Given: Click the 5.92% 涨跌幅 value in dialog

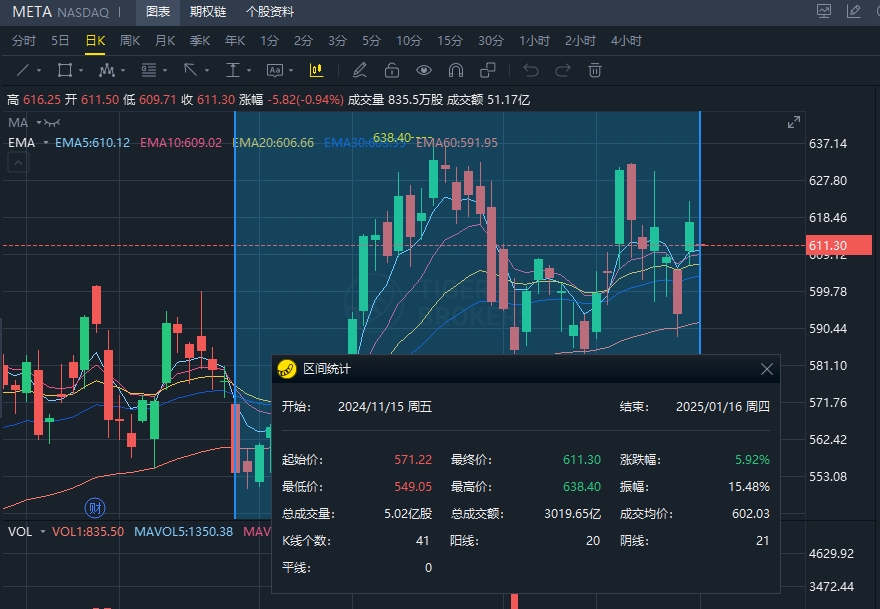Looking at the screenshot, I should tap(752, 460).
